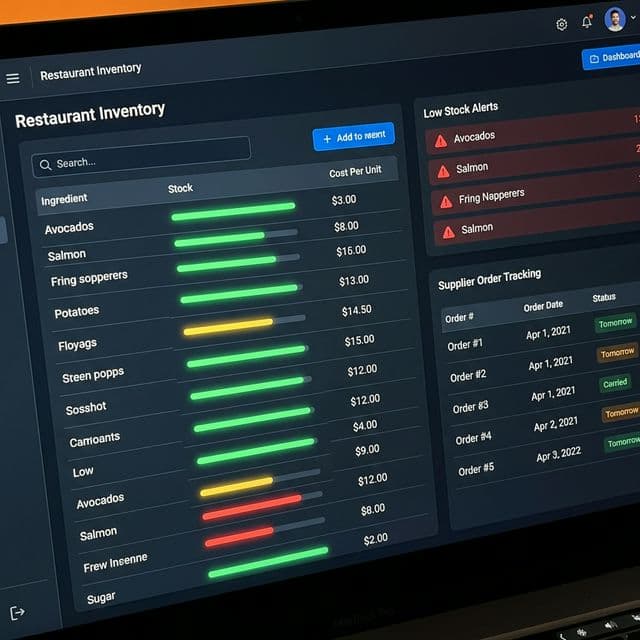Screen dimensions: 640x640
Task: Click the Potatoes stock bar
Action: [x=241, y=293]
